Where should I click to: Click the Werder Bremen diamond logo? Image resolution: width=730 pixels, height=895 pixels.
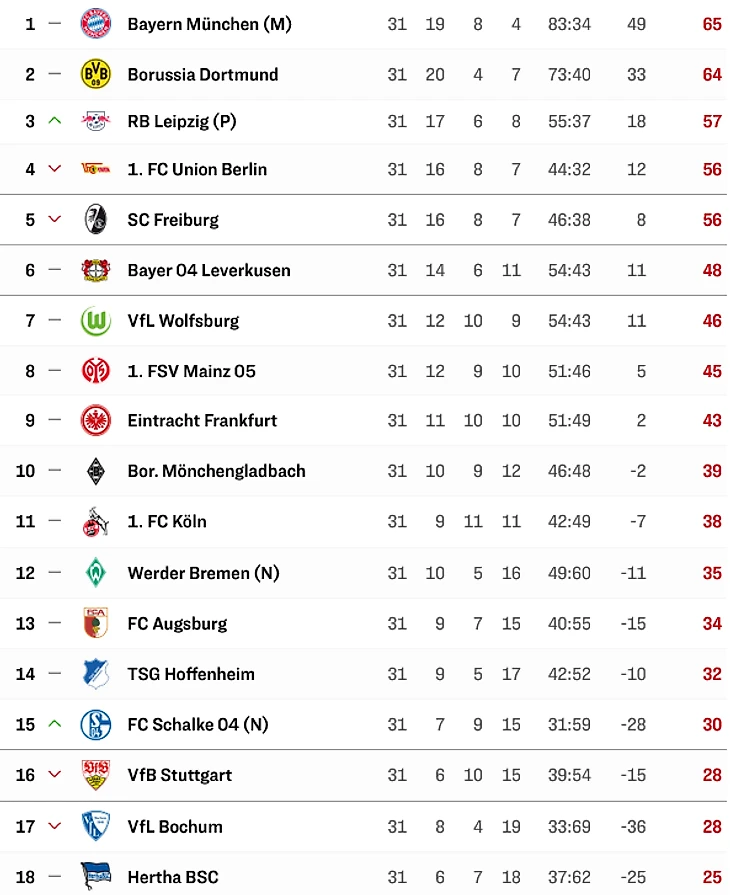pos(96,573)
